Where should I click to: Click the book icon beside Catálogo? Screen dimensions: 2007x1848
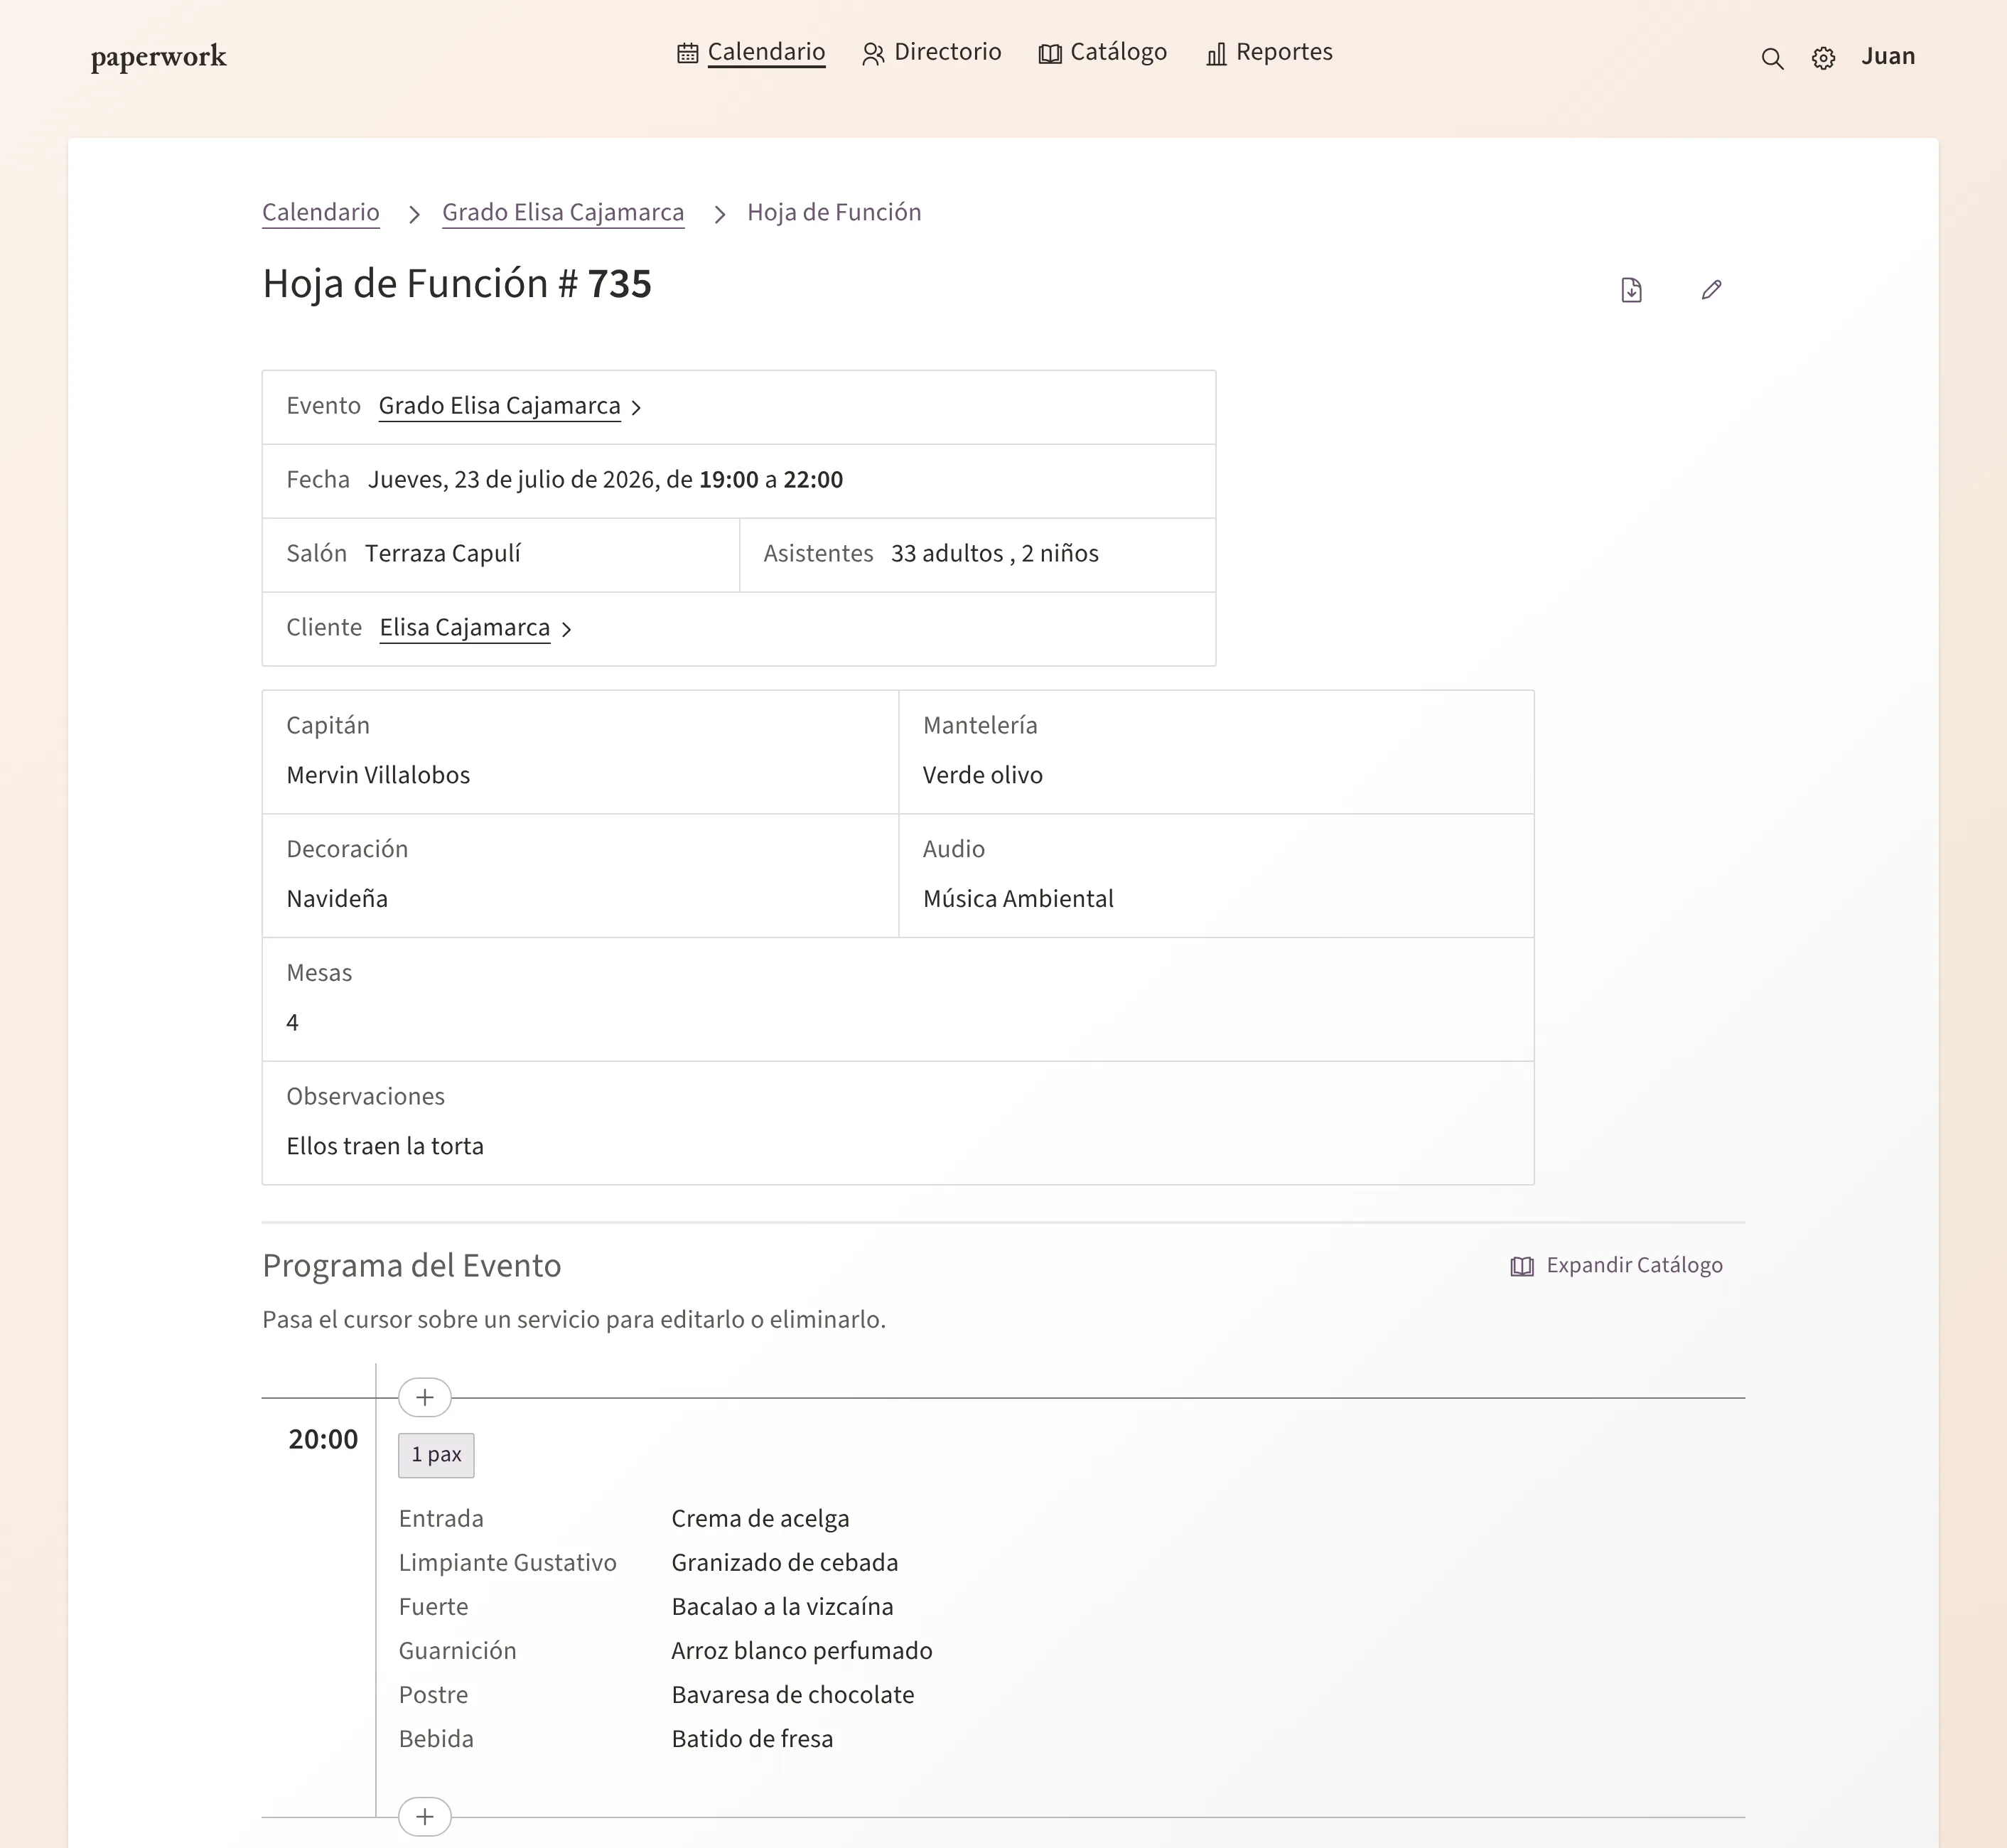click(1050, 54)
